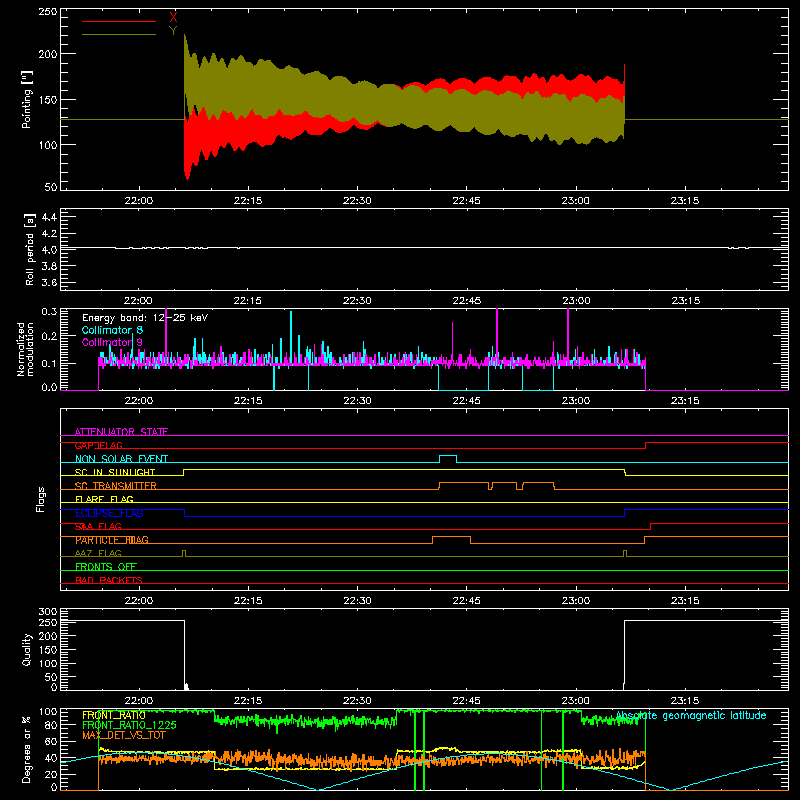Click the SC_IN_SUNLIGHT flag label
Screen dimensions: 800x800
point(115,472)
